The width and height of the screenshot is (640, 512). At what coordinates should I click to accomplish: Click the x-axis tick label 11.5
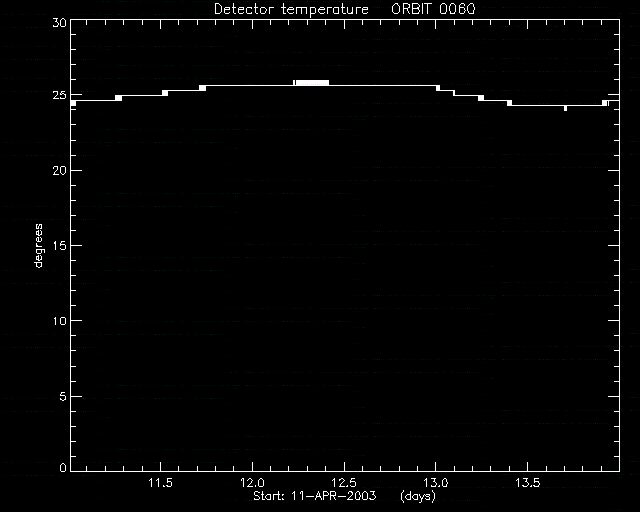click(160, 483)
